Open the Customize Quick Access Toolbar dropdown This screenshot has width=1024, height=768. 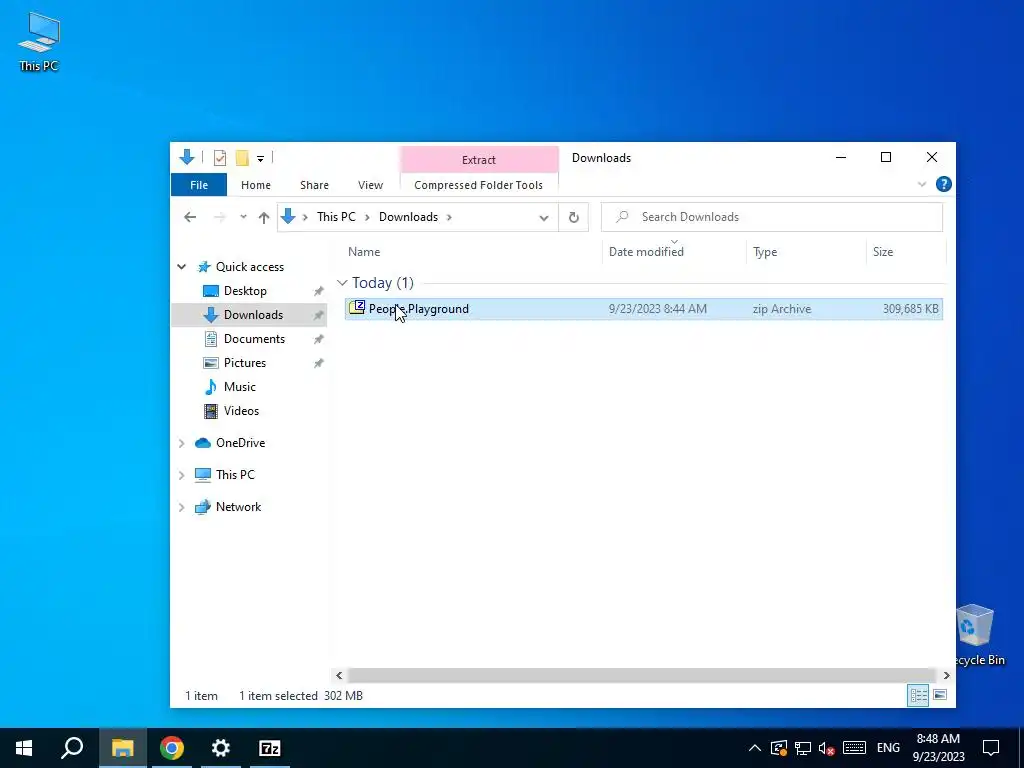pos(260,159)
